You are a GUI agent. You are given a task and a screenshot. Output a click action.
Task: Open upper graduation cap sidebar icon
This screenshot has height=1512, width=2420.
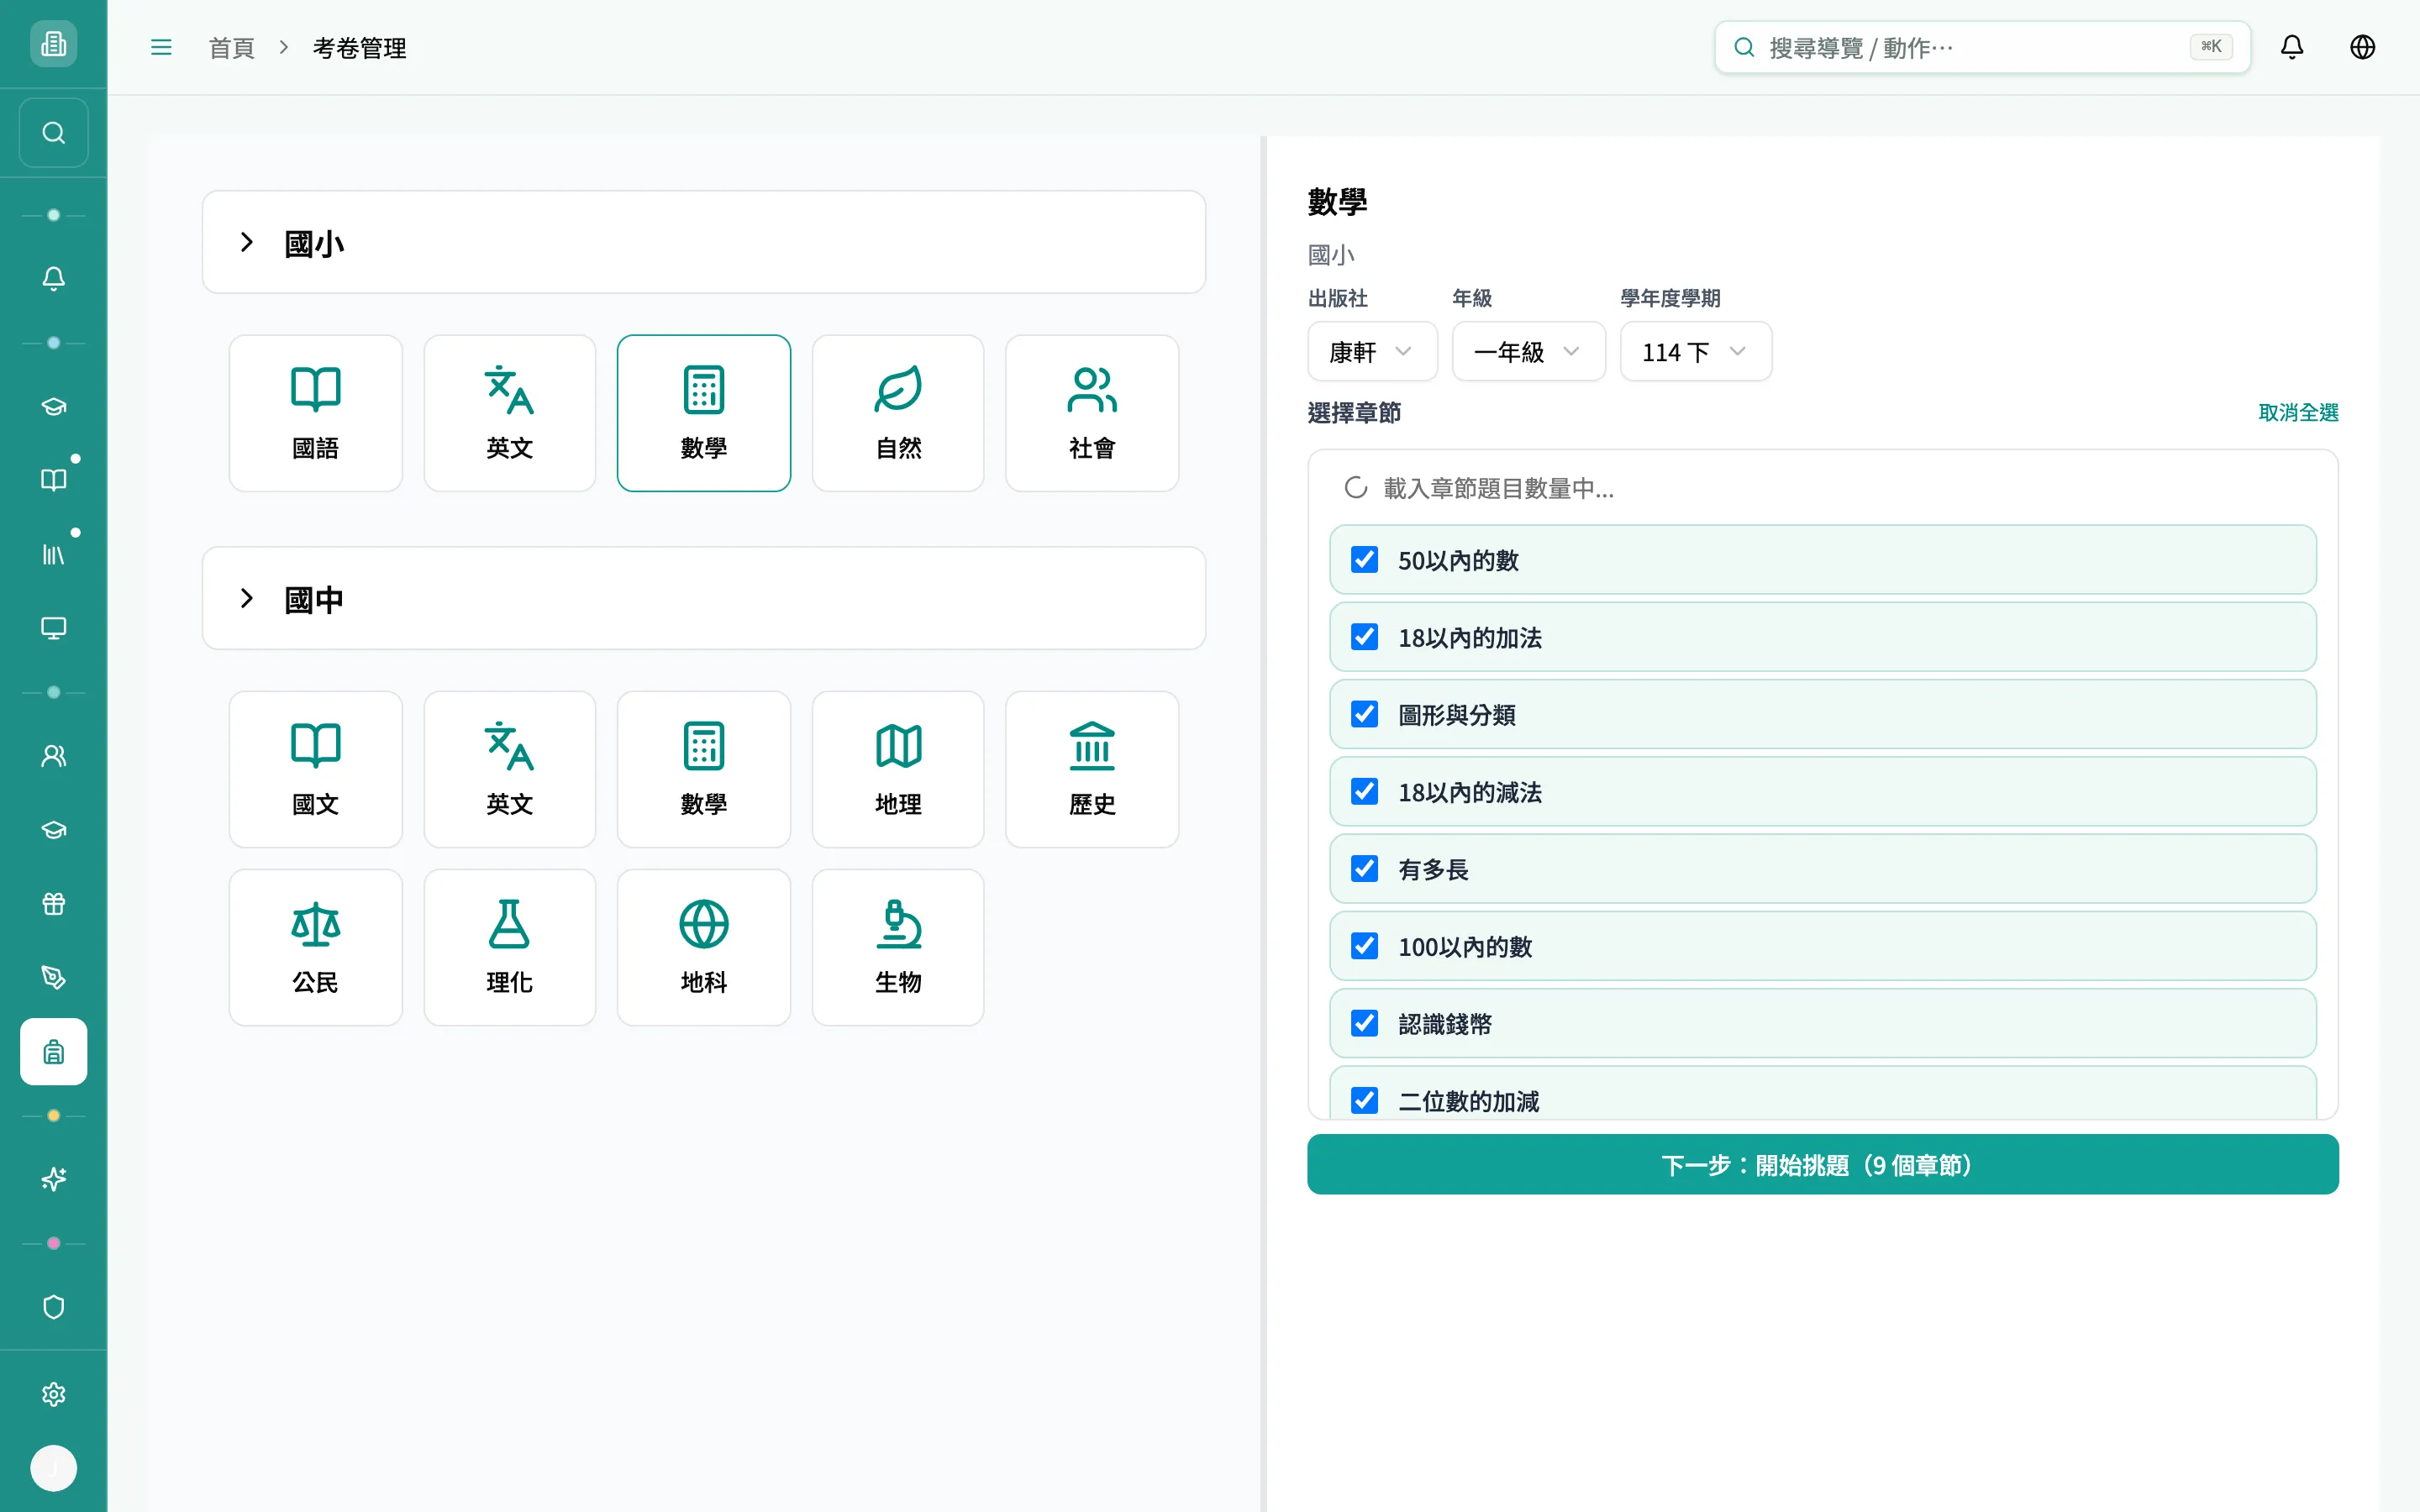[53, 406]
